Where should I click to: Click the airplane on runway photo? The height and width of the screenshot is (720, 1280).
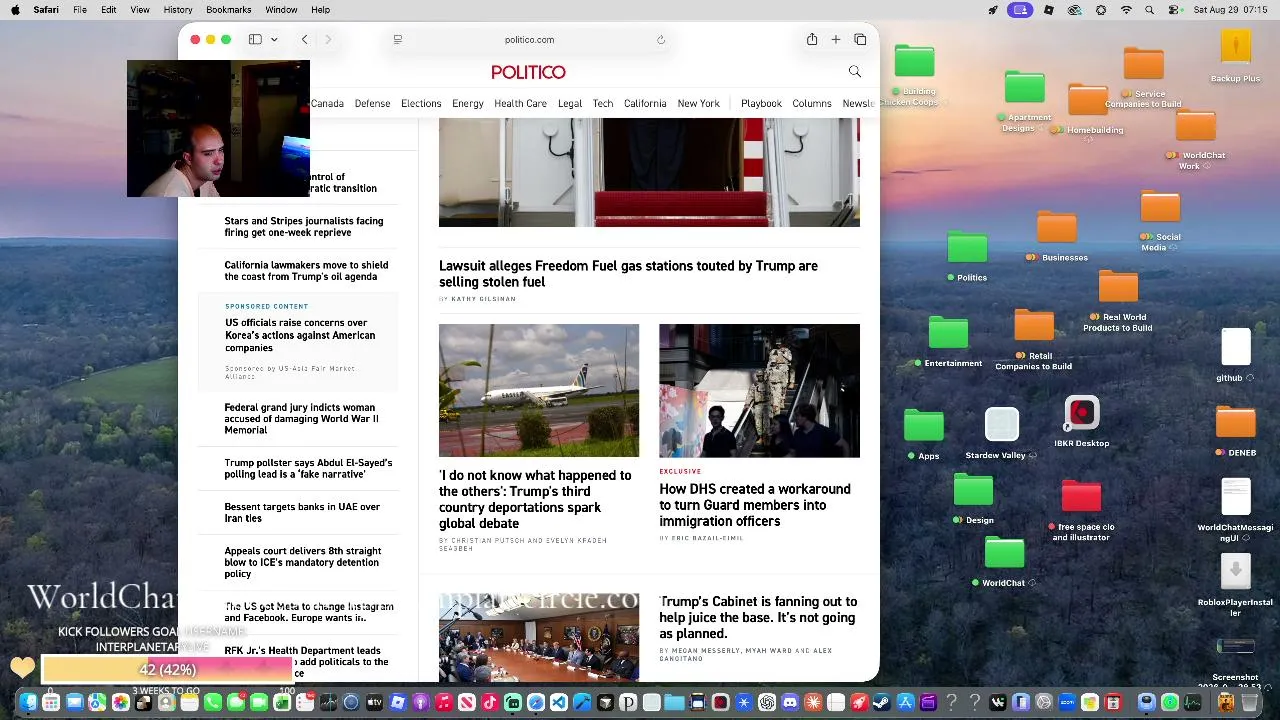pos(539,390)
